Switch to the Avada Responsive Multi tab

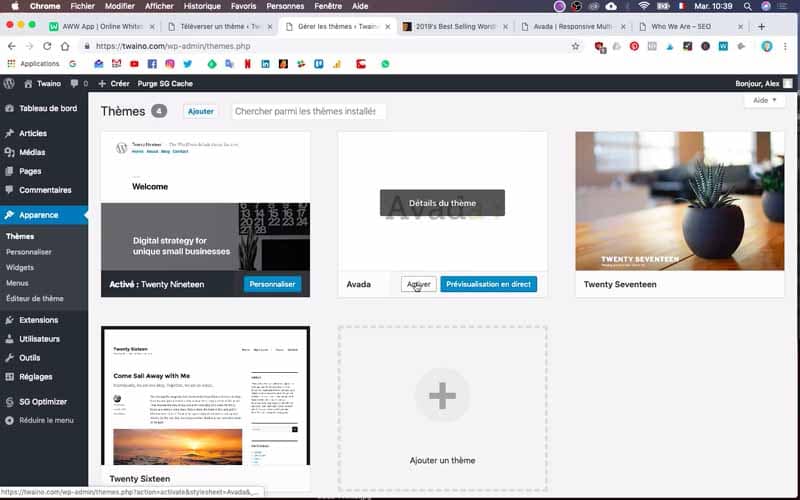click(572, 27)
